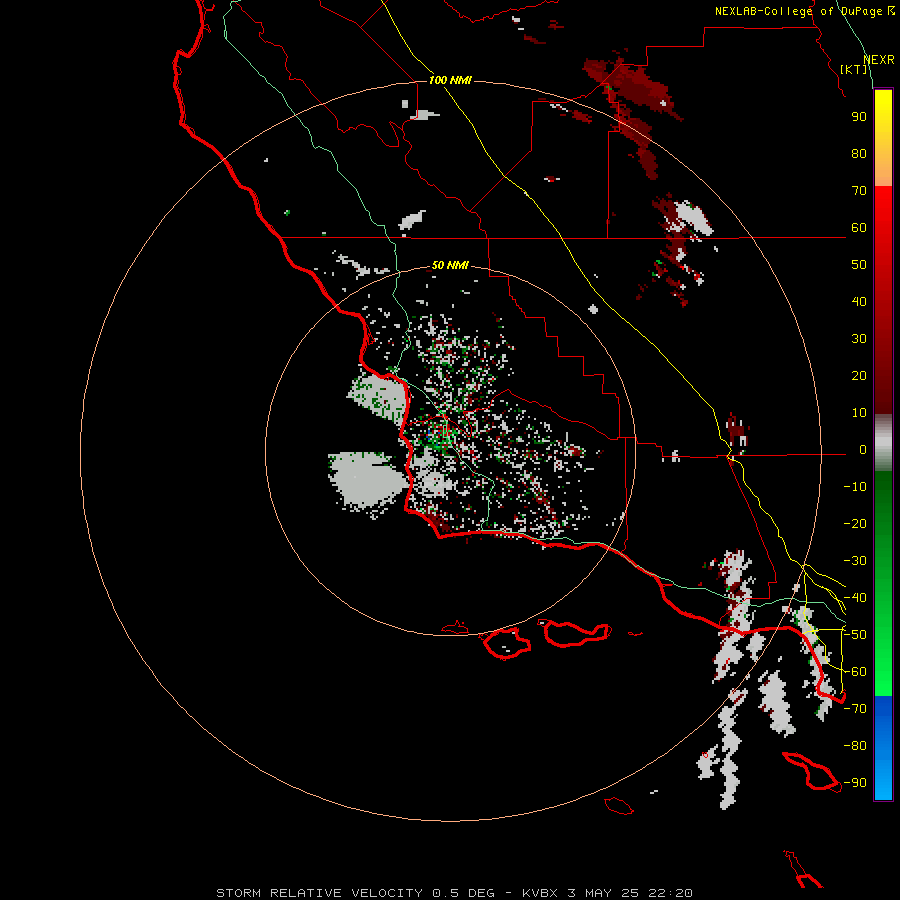Screen dimensions: 900x900
Task: Click the NEXLAB-College of DuPage credit text
Action: 804,11
